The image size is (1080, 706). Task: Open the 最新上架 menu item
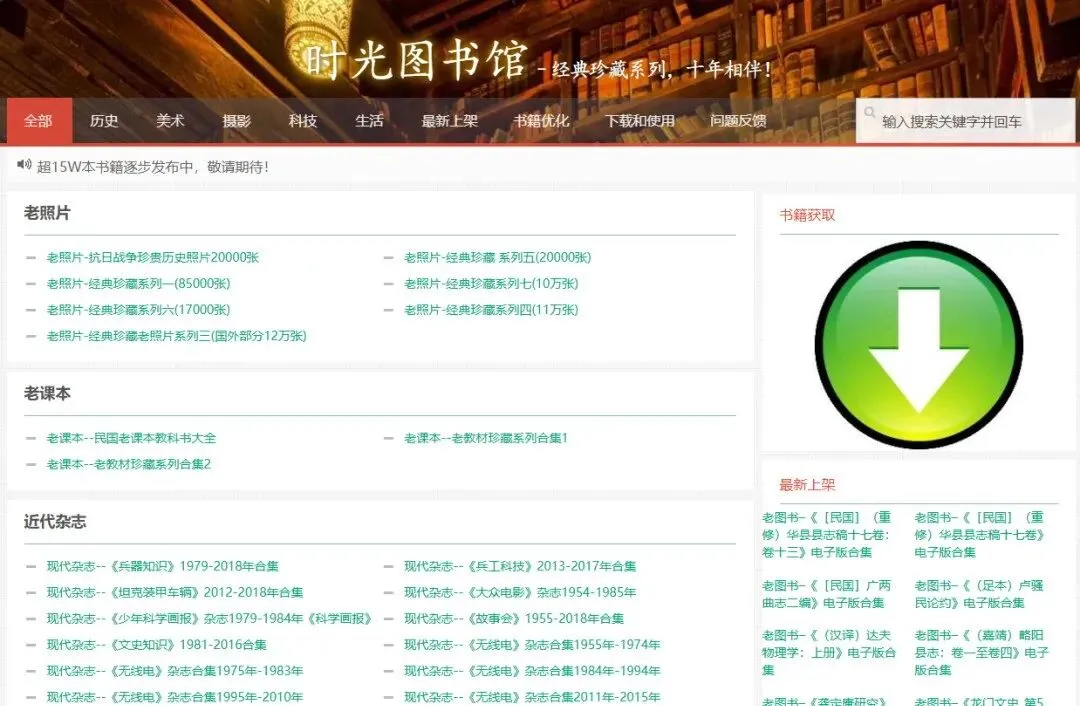[450, 121]
